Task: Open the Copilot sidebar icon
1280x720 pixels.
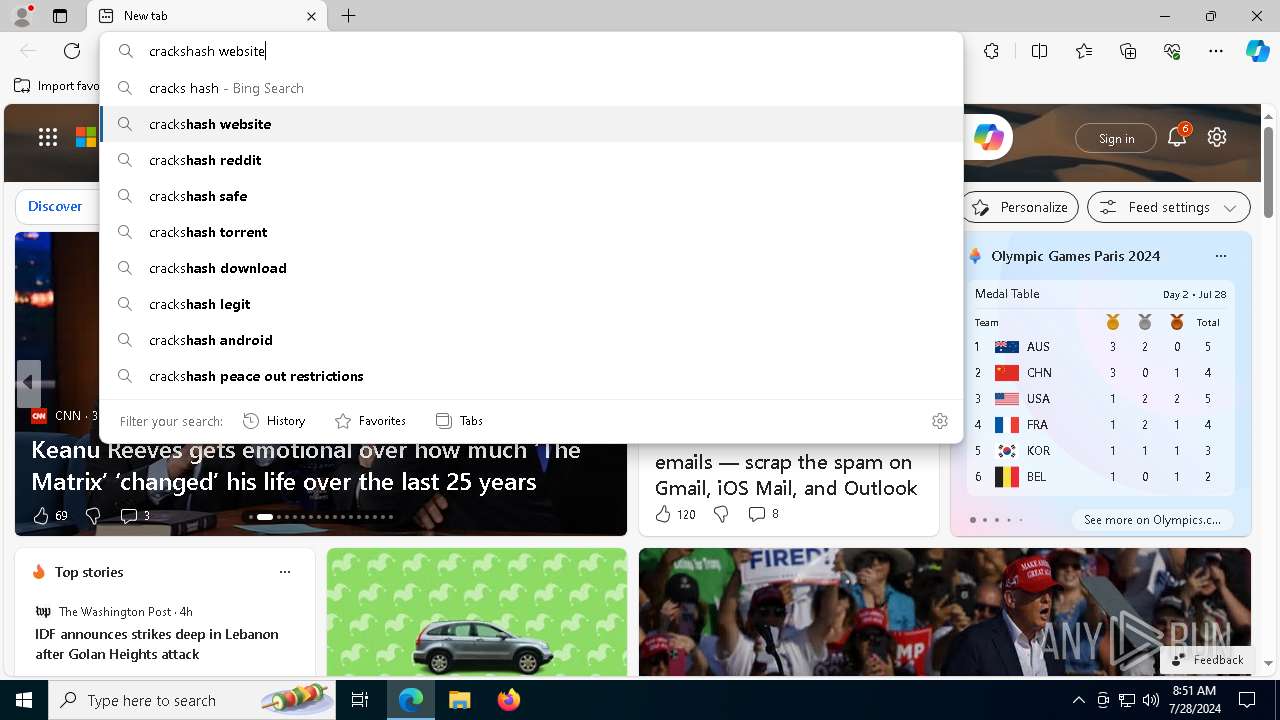Action: (1257, 51)
